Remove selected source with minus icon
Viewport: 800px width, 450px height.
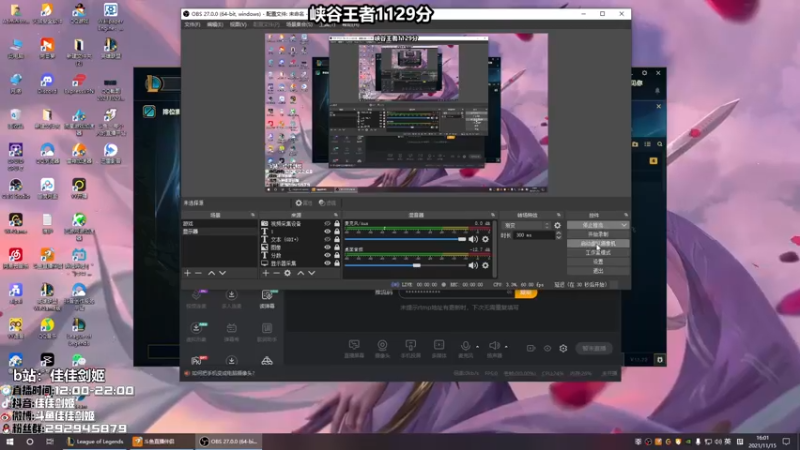pos(277,273)
